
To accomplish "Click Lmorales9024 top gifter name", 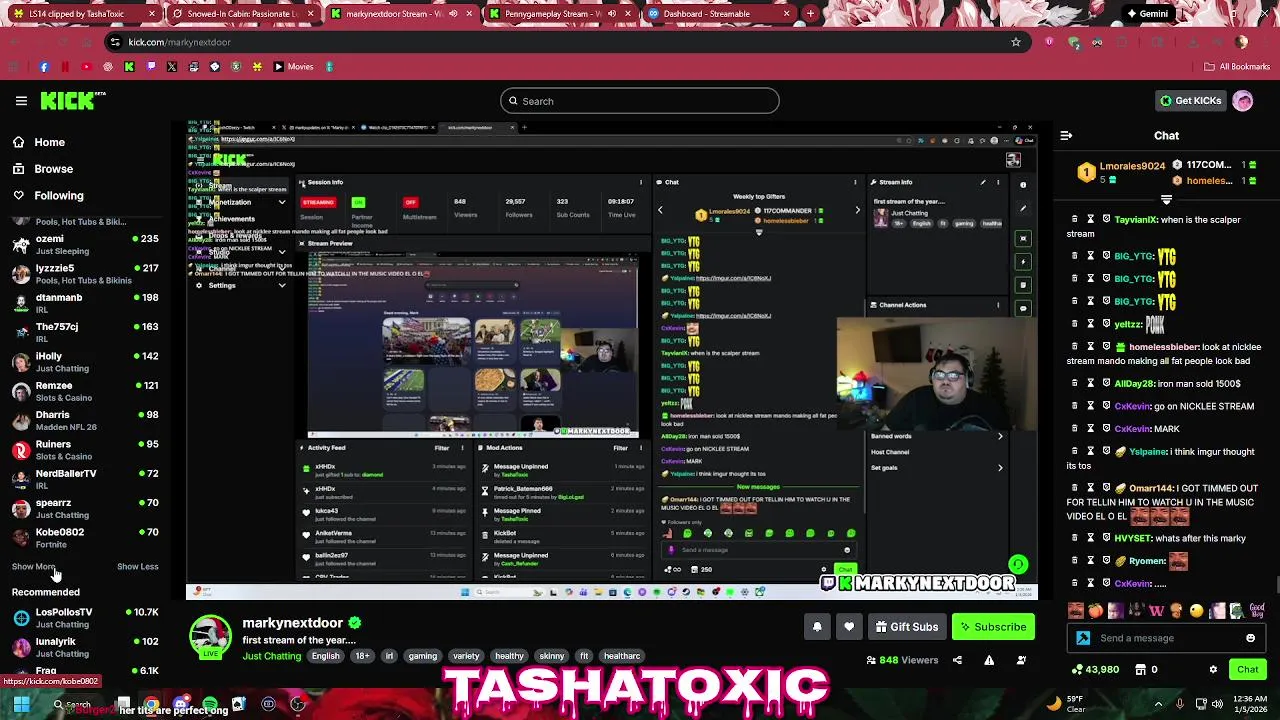I will coord(1132,166).
